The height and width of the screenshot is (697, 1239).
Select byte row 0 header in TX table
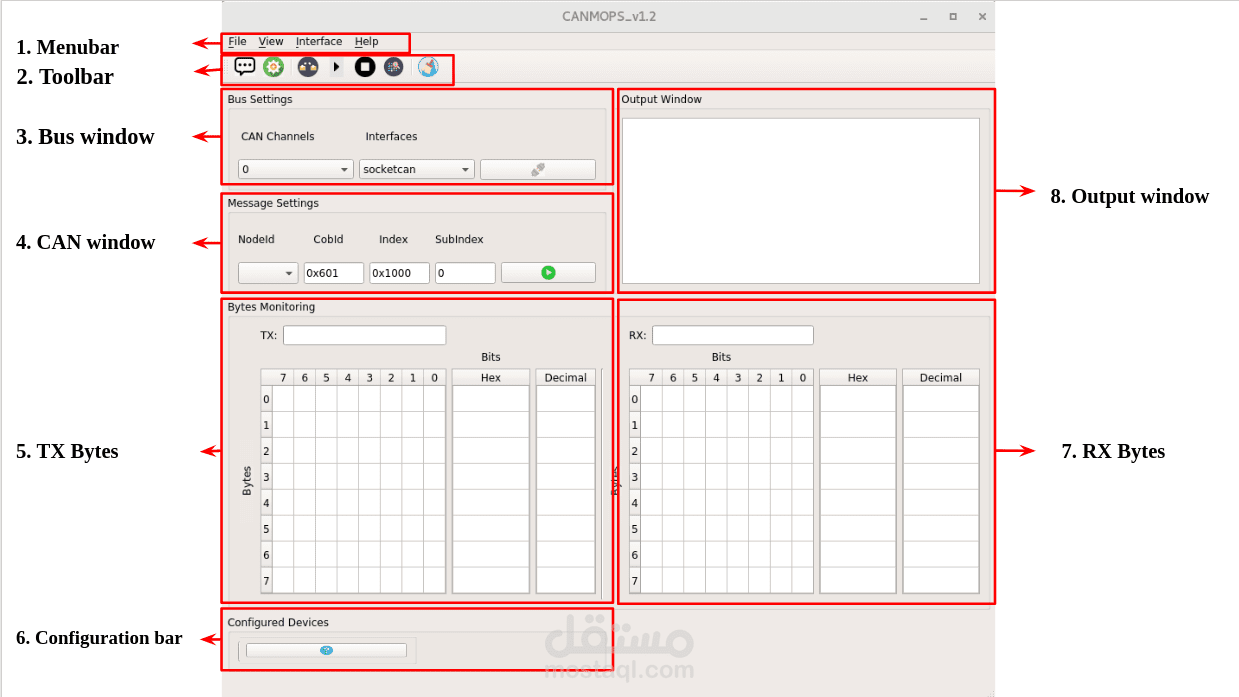pyautogui.click(x=266, y=399)
